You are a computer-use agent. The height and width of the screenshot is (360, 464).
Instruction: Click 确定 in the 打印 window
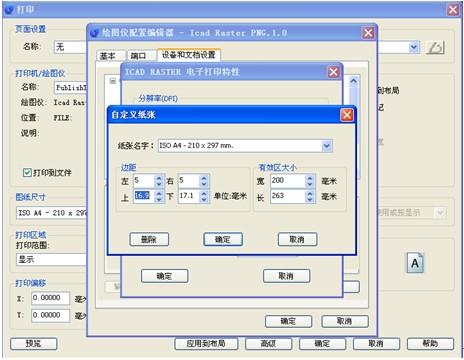coord(322,344)
